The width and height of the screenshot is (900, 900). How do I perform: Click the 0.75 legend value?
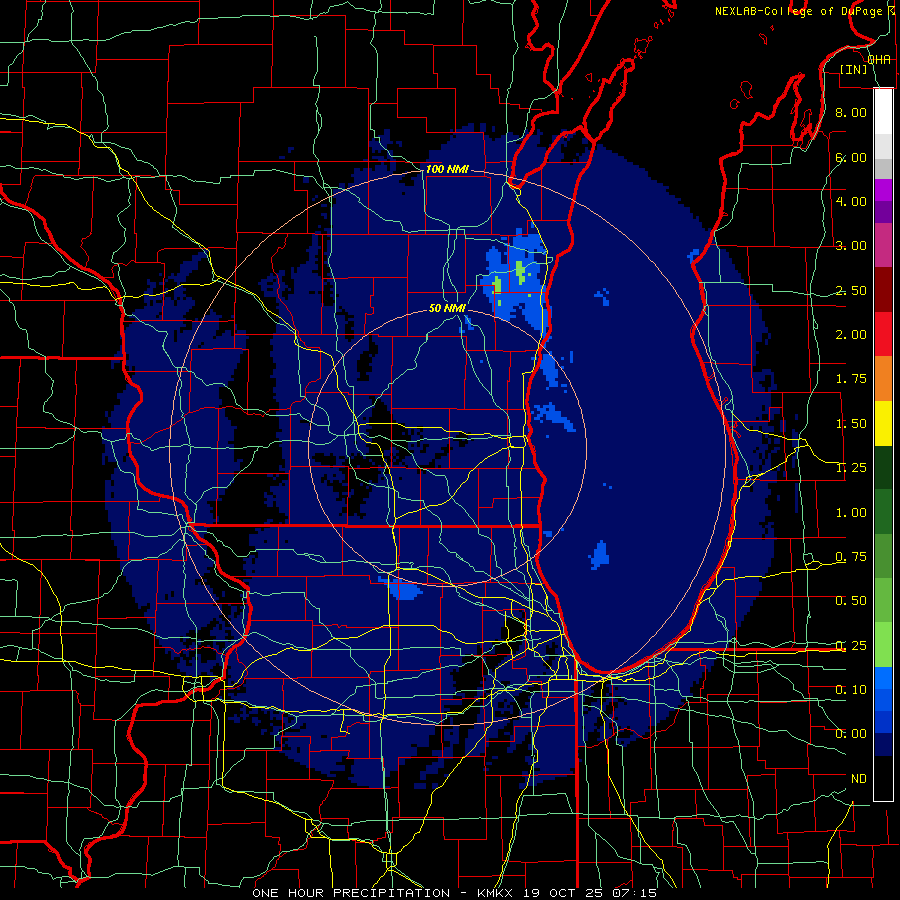tap(851, 557)
